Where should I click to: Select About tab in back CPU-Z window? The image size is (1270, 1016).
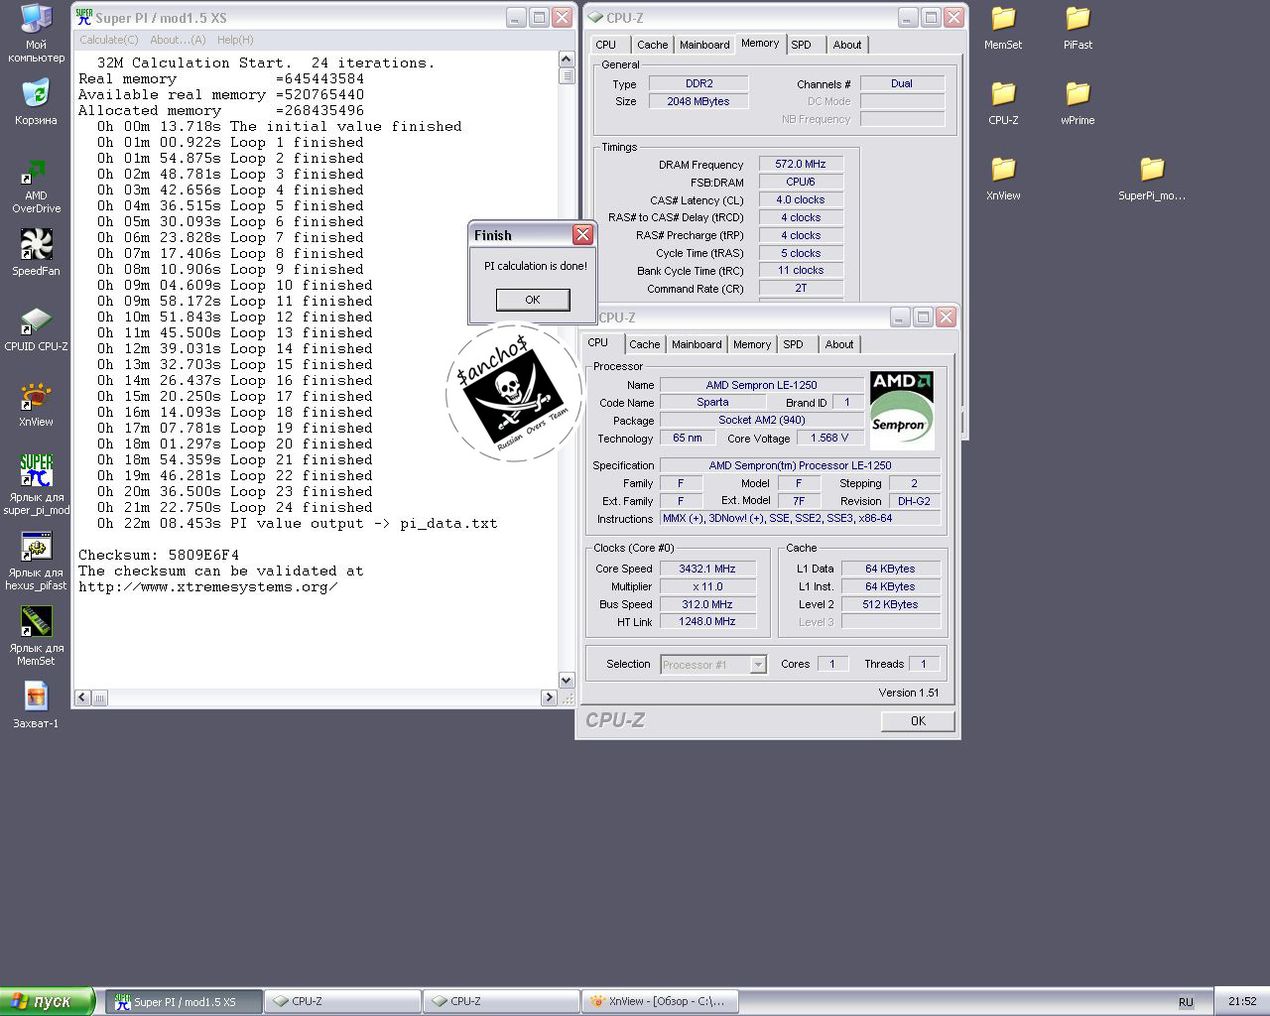click(847, 45)
